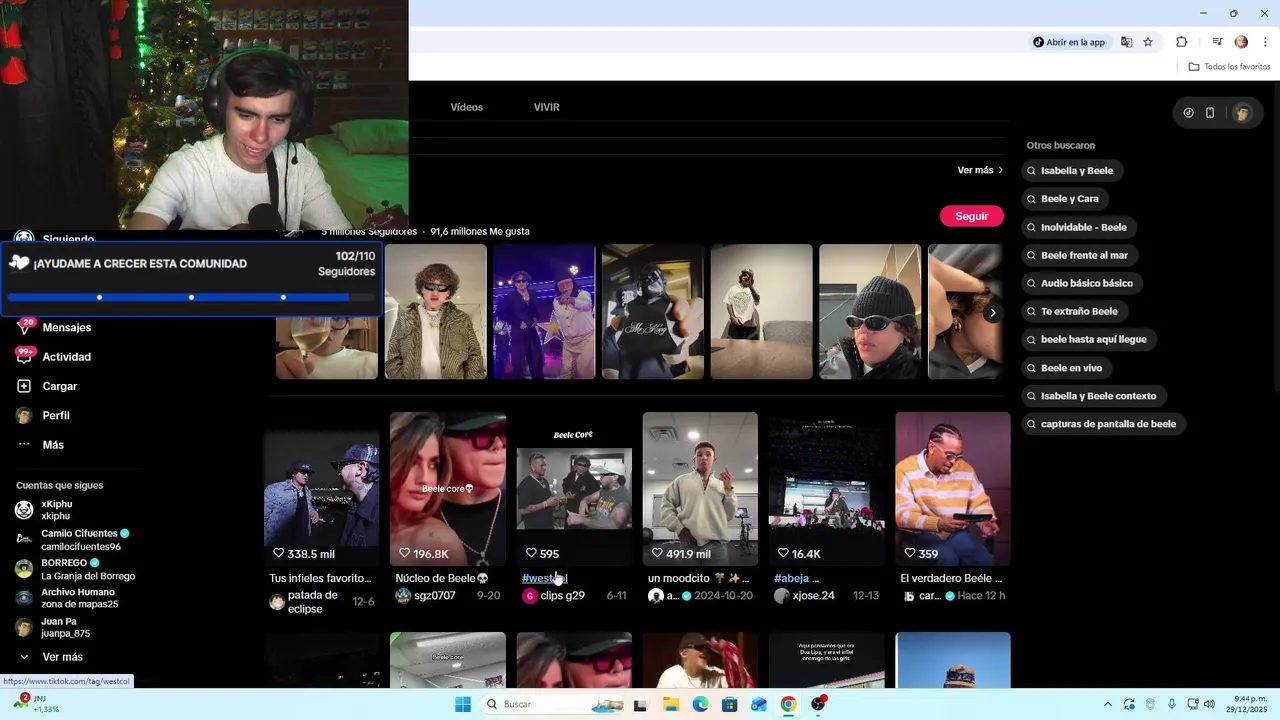1280x720 pixels.
Task: Search suggestion Audio básico básico
Action: (x=1080, y=283)
